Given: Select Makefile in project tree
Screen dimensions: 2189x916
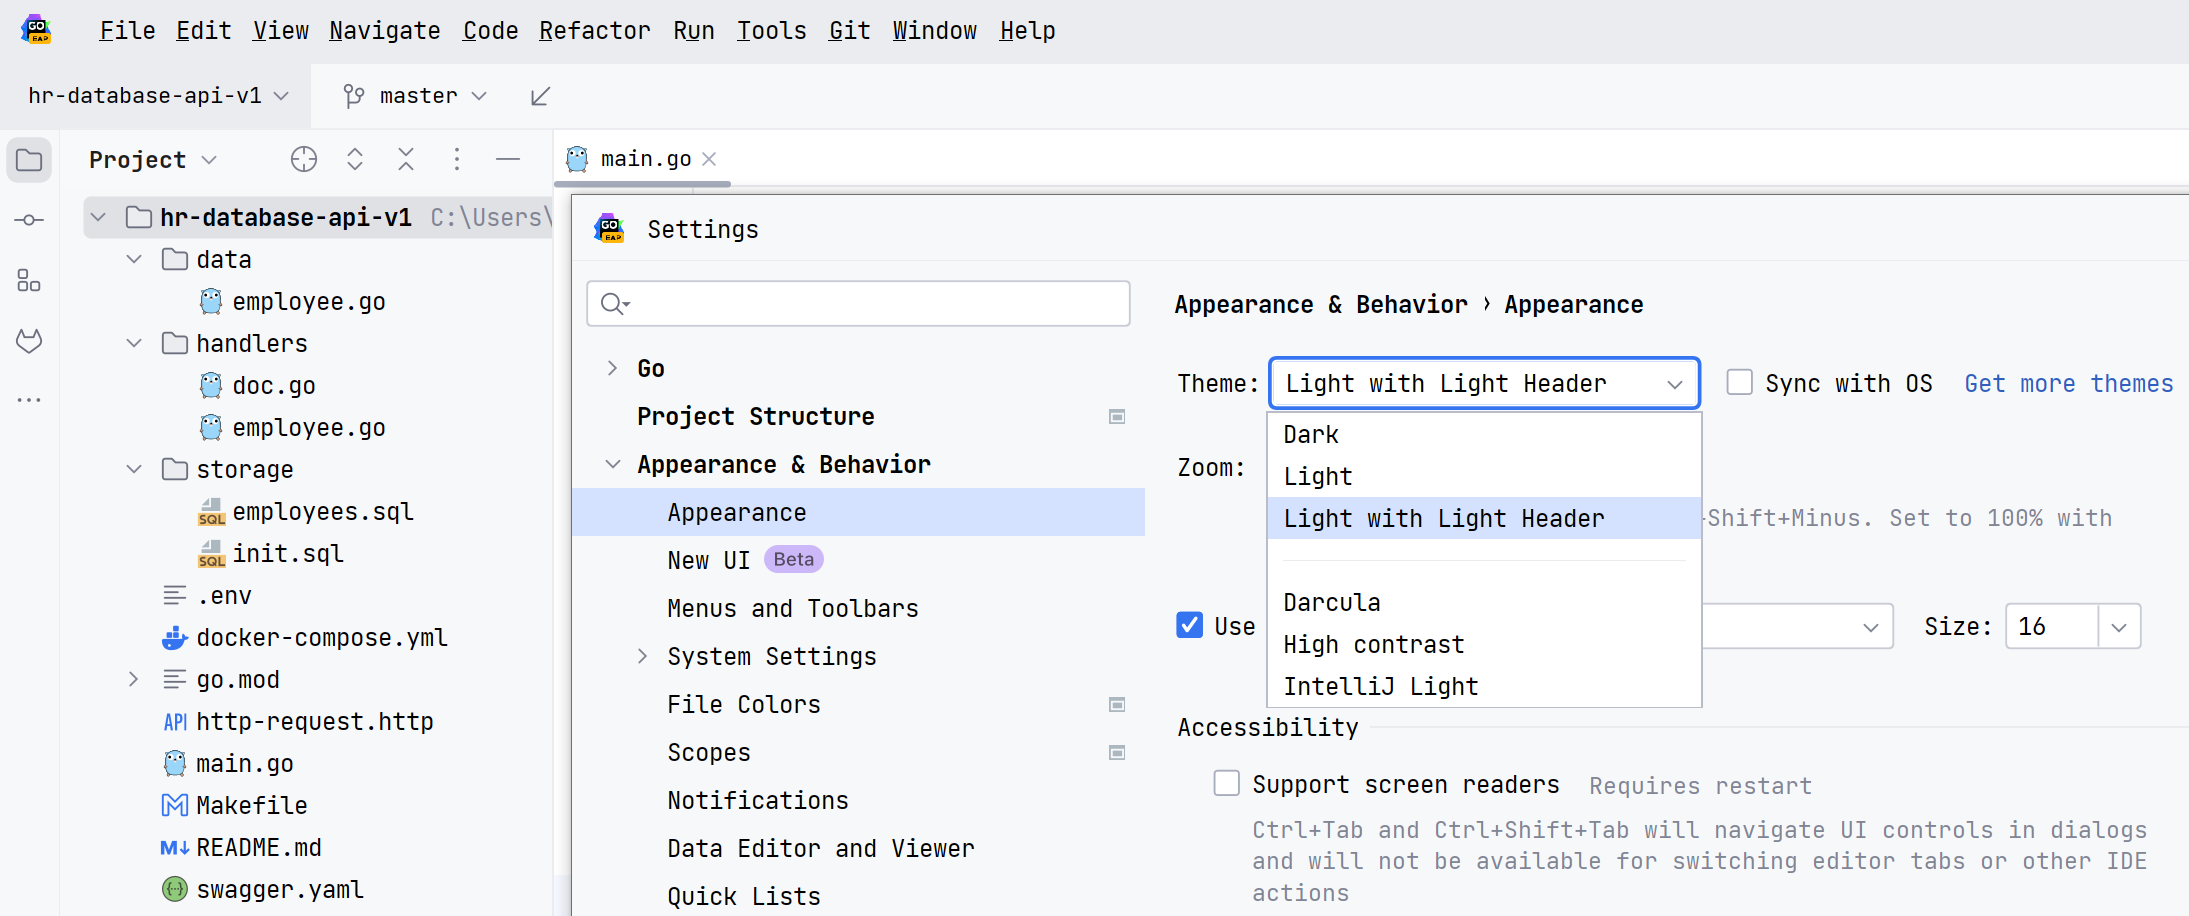Looking at the screenshot, I should (252, 805).
